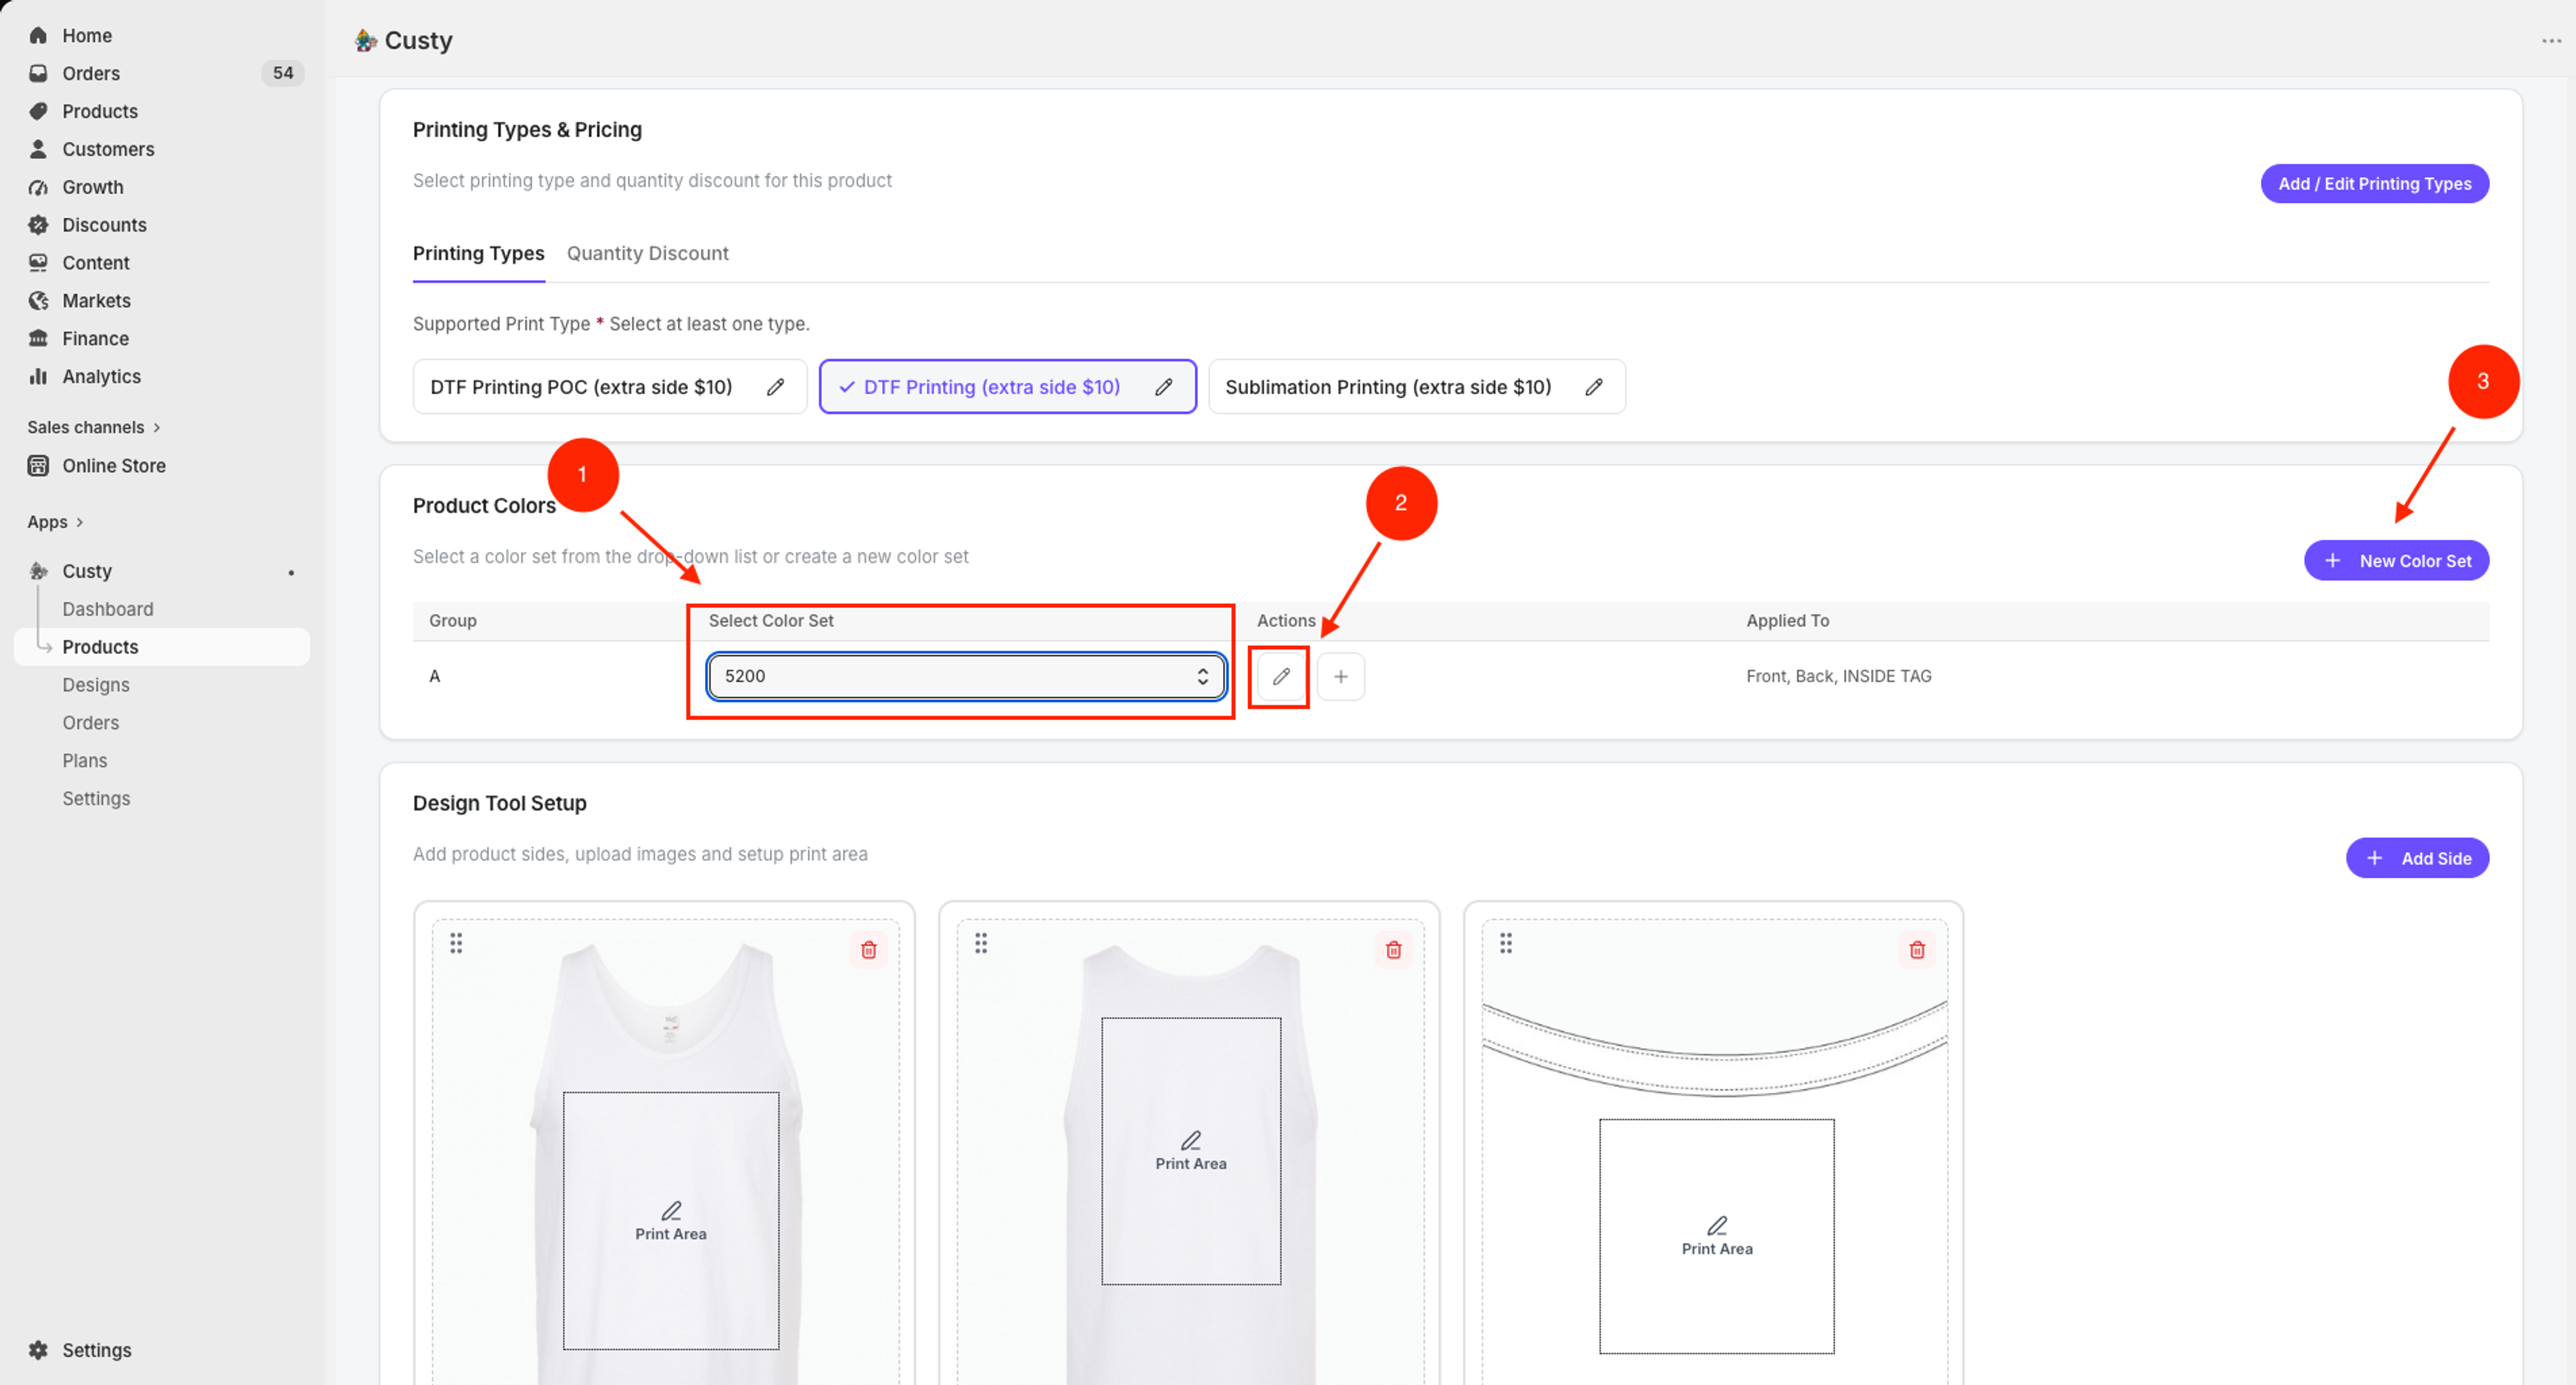Click the Print Area on the front tank top
Screen dimensions: 2576x1385
670,1221
